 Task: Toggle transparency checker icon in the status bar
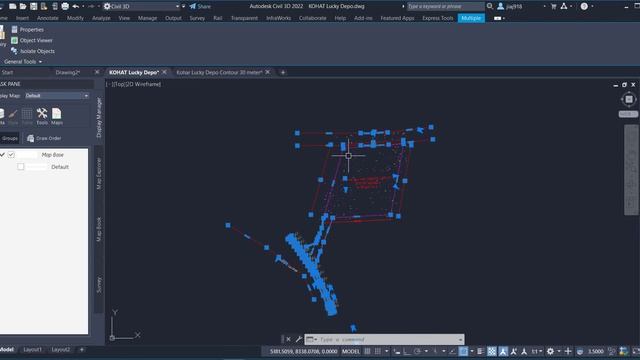pyautogui.click(x=492, y=351)
